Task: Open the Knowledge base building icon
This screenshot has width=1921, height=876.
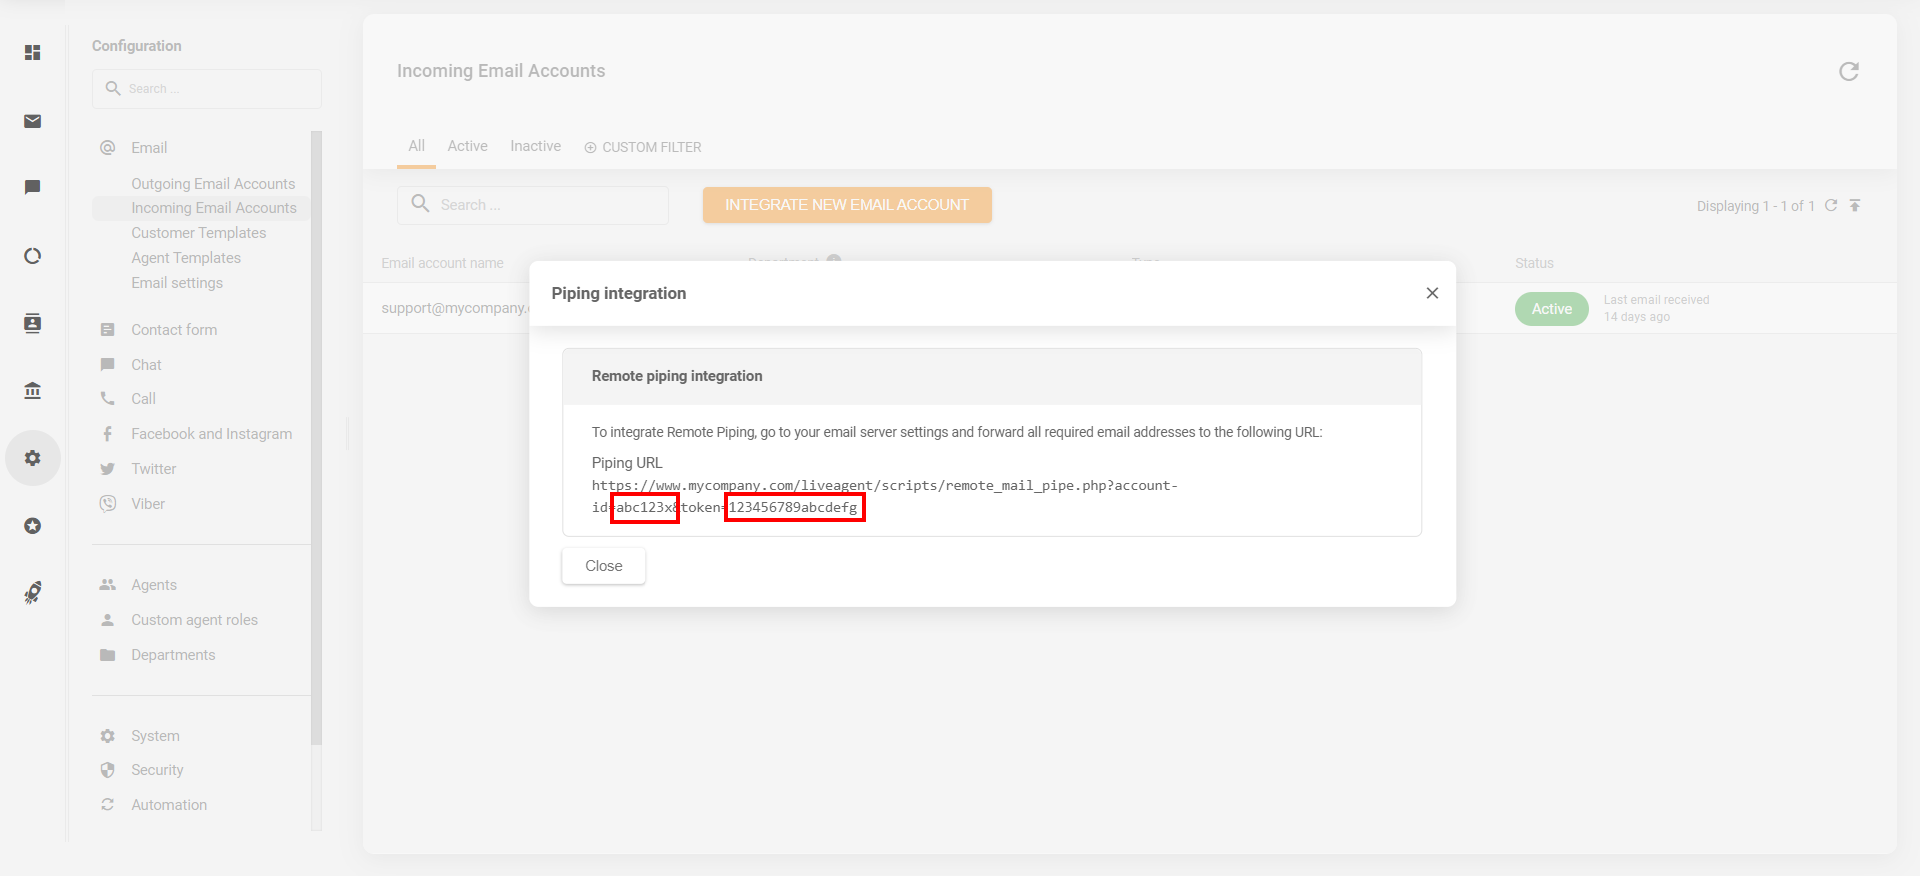Action: 33,390
